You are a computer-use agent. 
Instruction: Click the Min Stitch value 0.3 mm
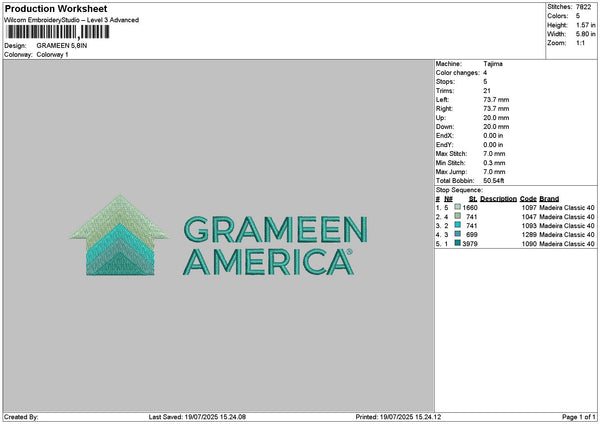494,163
